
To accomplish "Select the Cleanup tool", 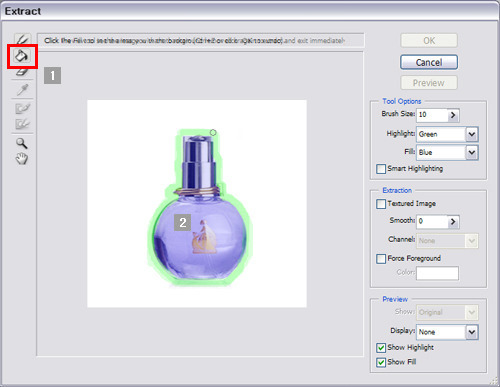I will pyautogui.click(x=22, y=108).
